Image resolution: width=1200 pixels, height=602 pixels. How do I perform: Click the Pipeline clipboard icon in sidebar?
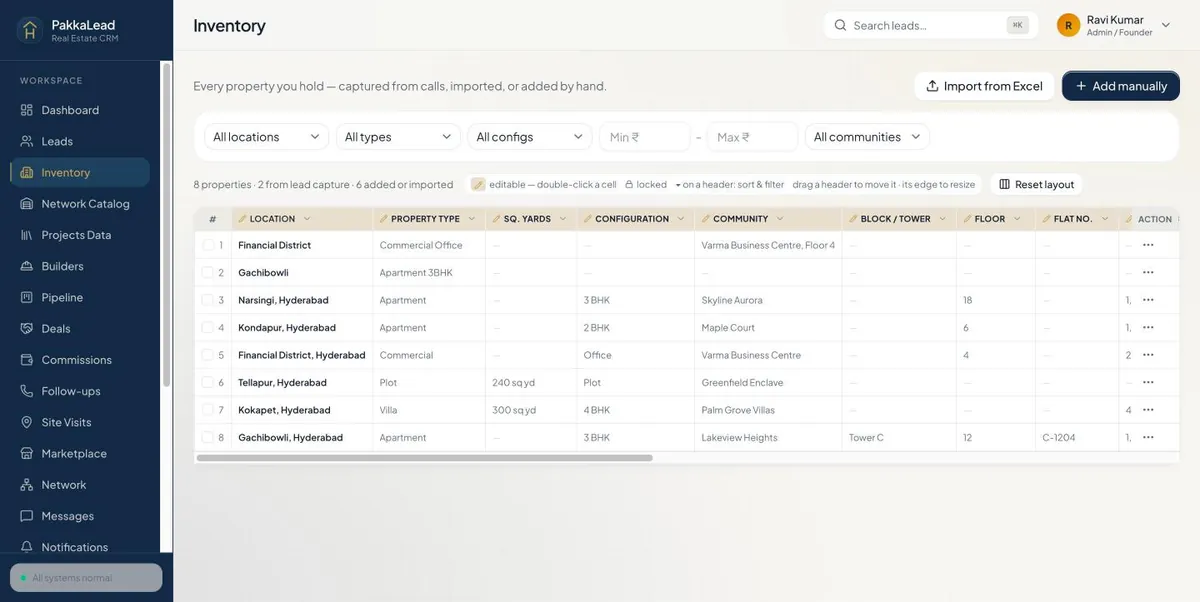pos(27,297)
